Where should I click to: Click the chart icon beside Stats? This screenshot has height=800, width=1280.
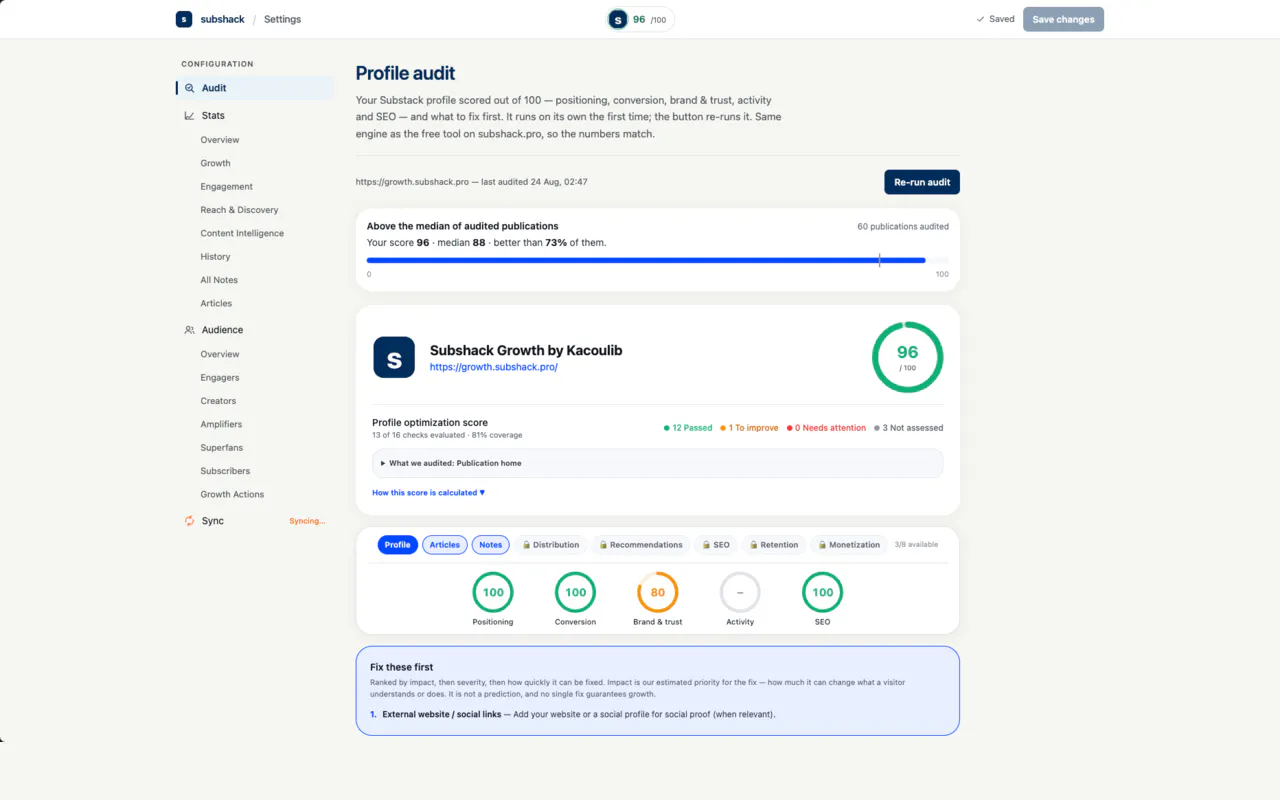tap(189, 116)
